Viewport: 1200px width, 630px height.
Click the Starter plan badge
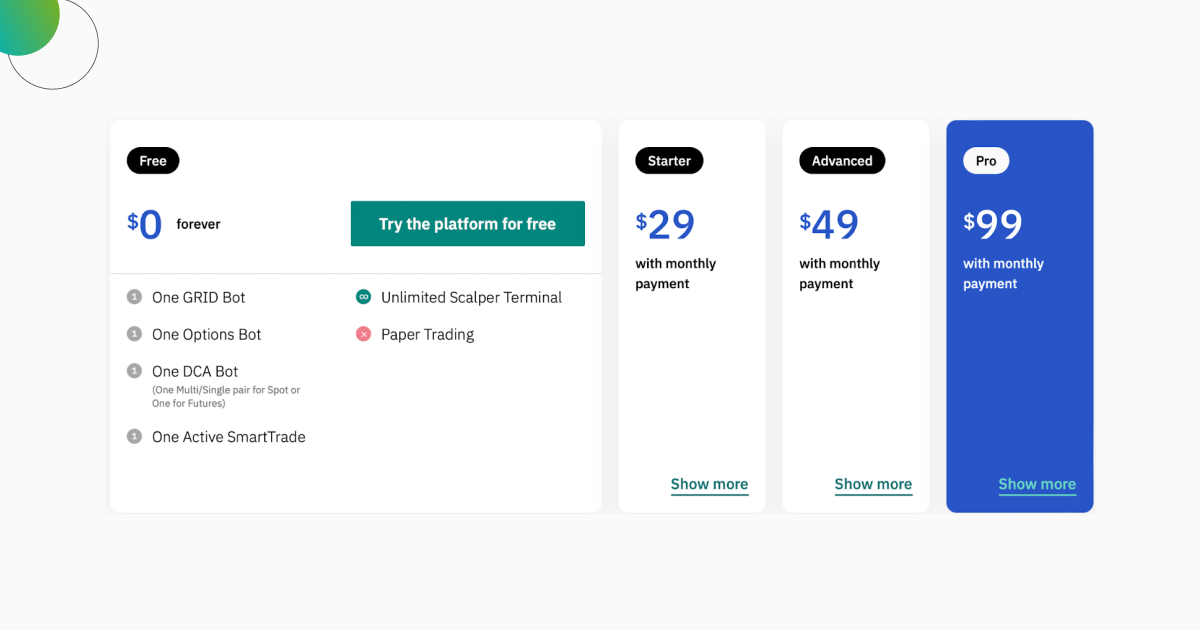click(x=668, y=160)
